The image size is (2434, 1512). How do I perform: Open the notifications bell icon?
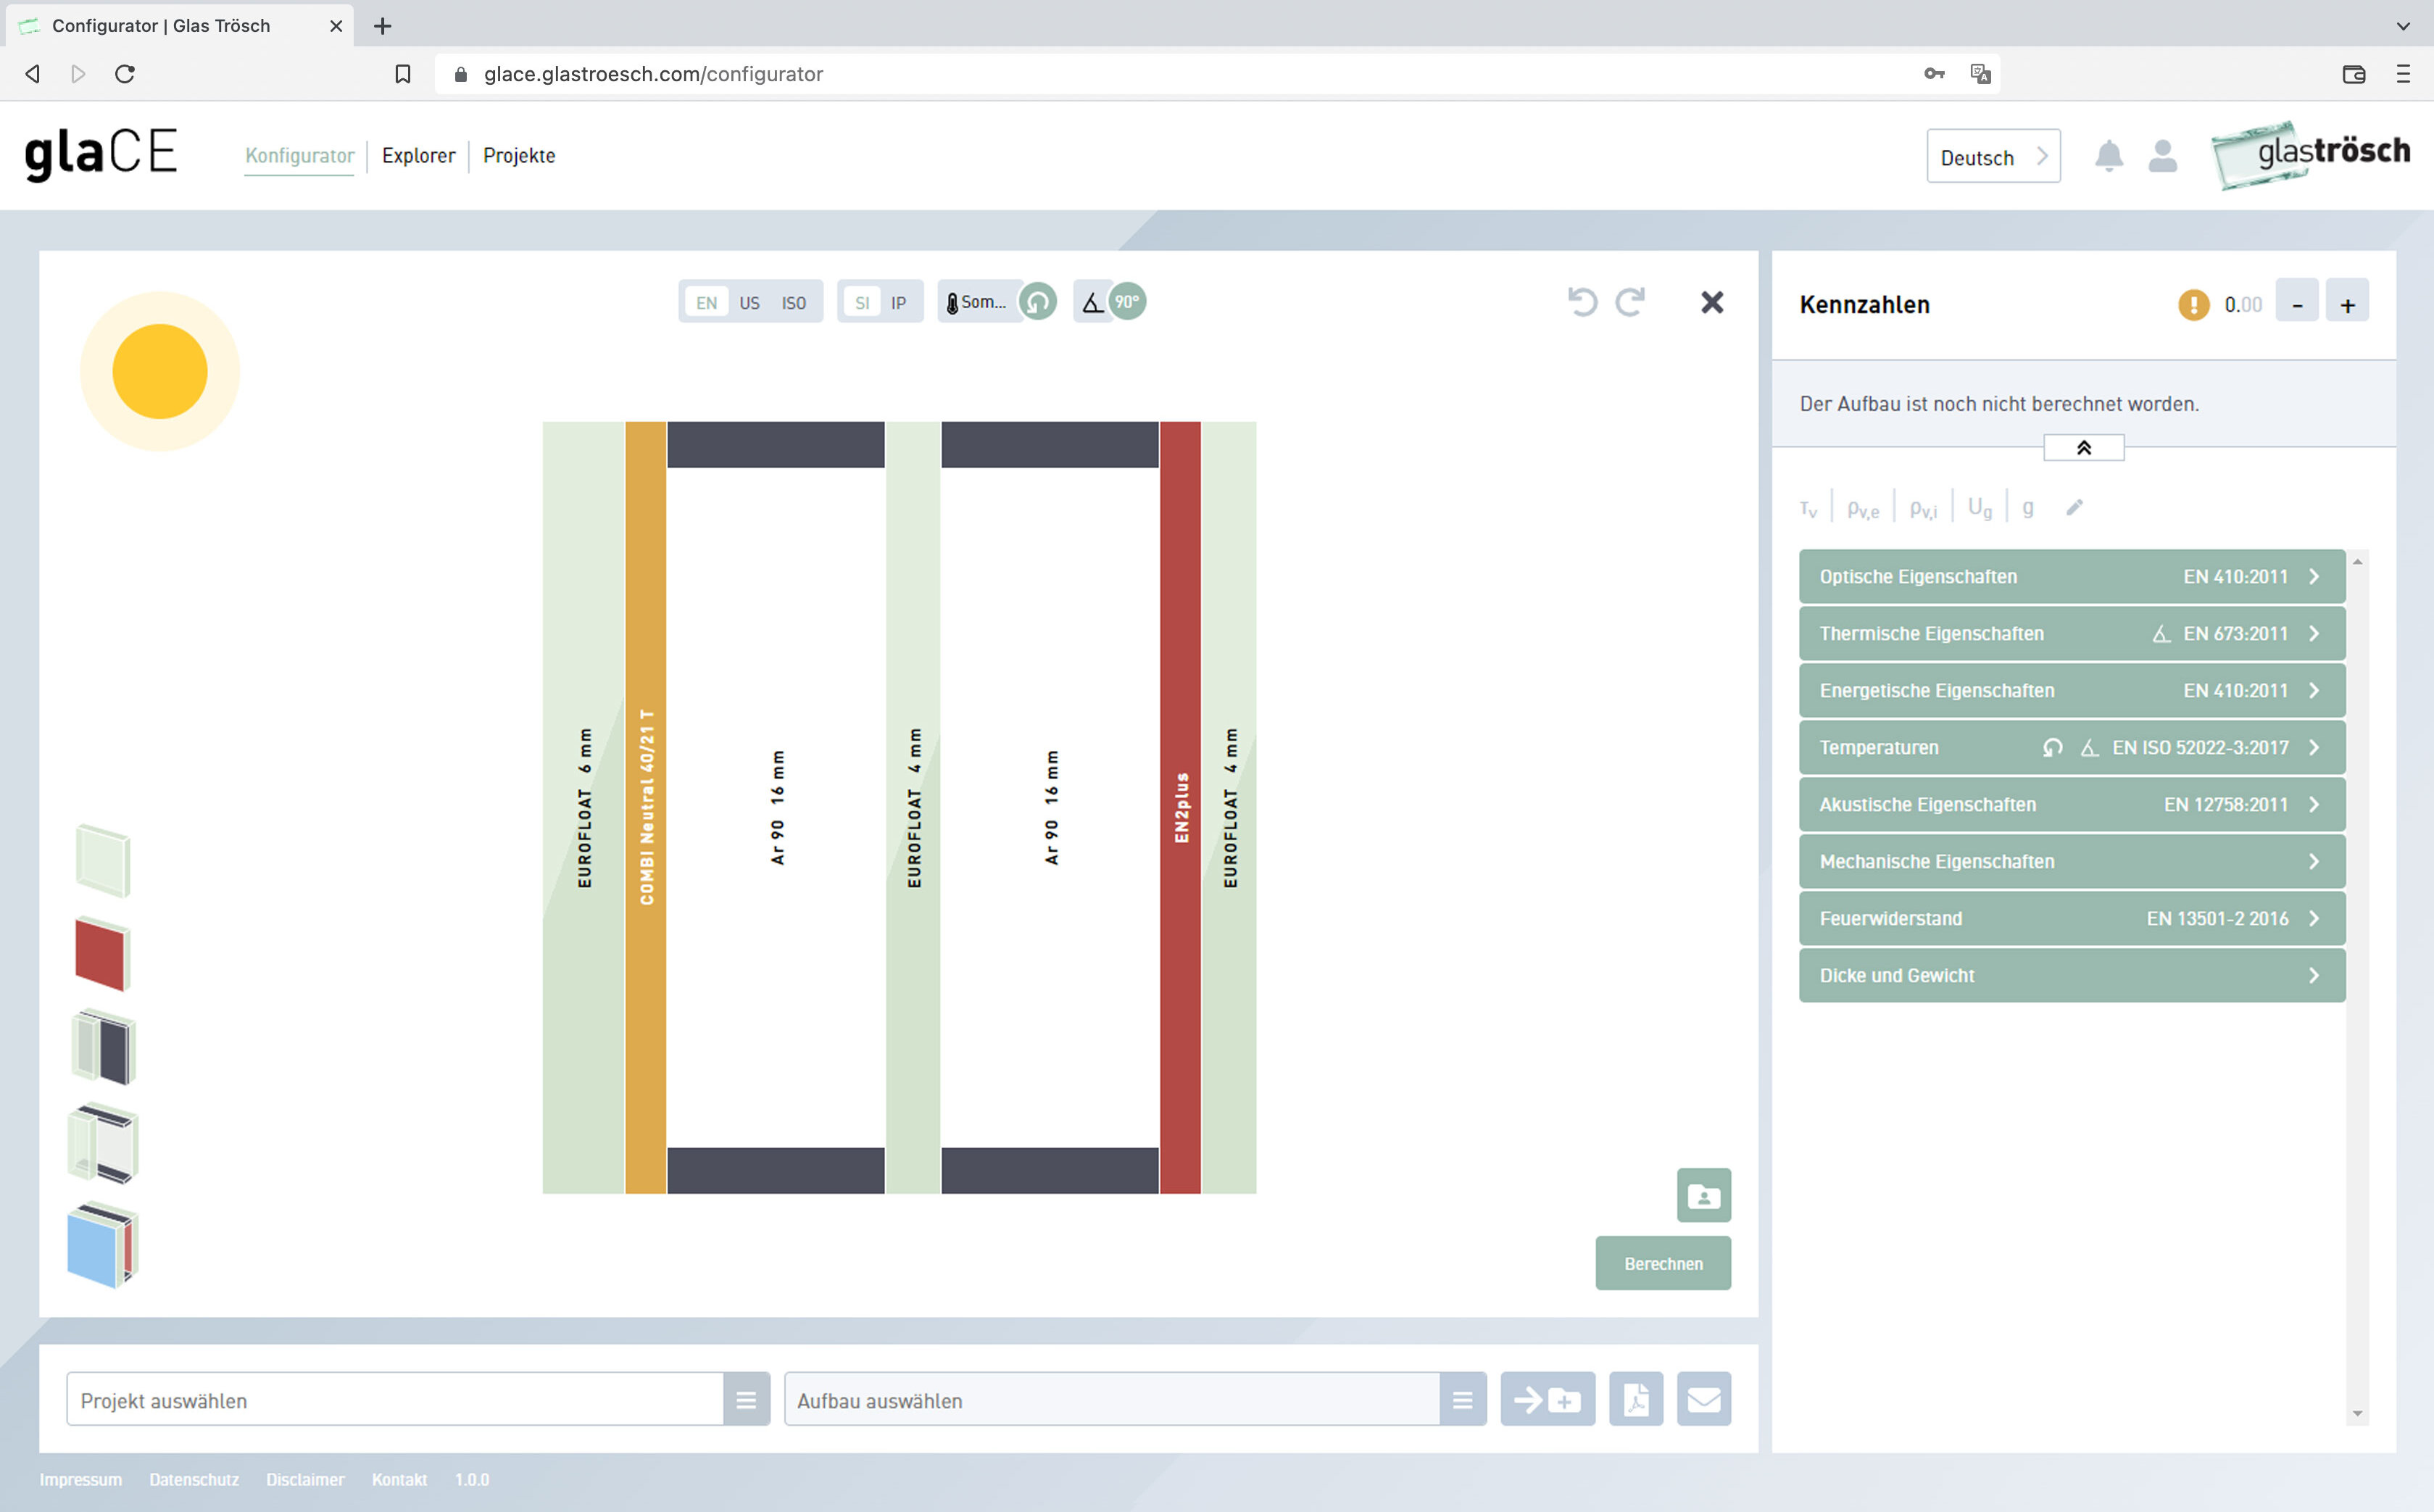click(x=2109, y=156)
